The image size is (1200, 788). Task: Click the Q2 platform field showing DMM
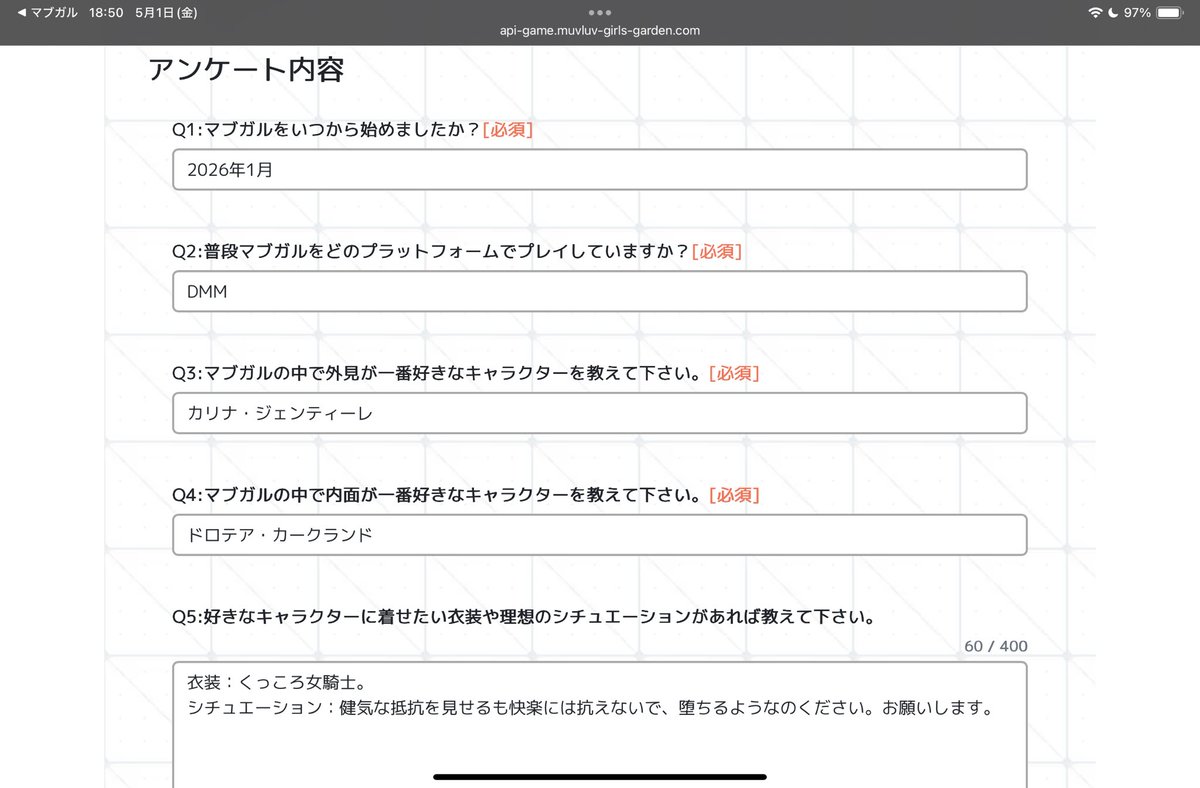[600, 291]
